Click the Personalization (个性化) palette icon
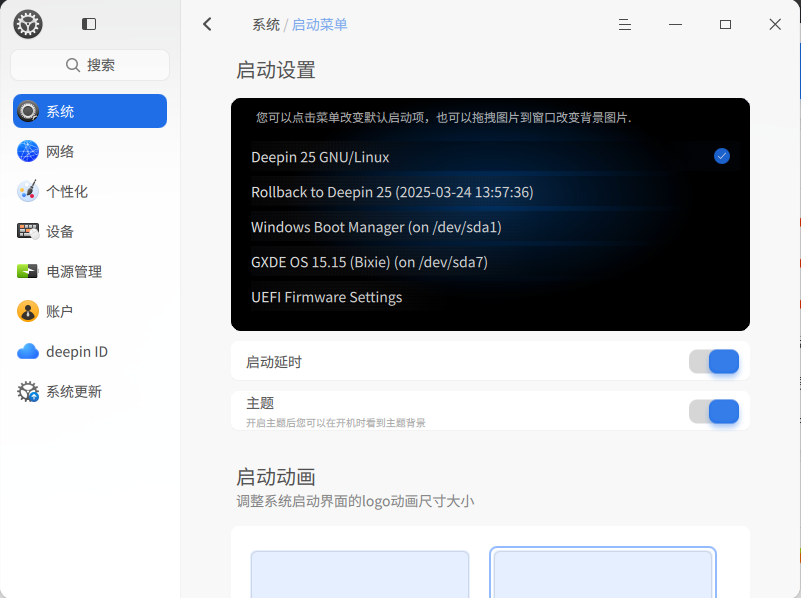The height and width of the screenshot is (598, 801). pyautogui.click(x=28, y=191)
